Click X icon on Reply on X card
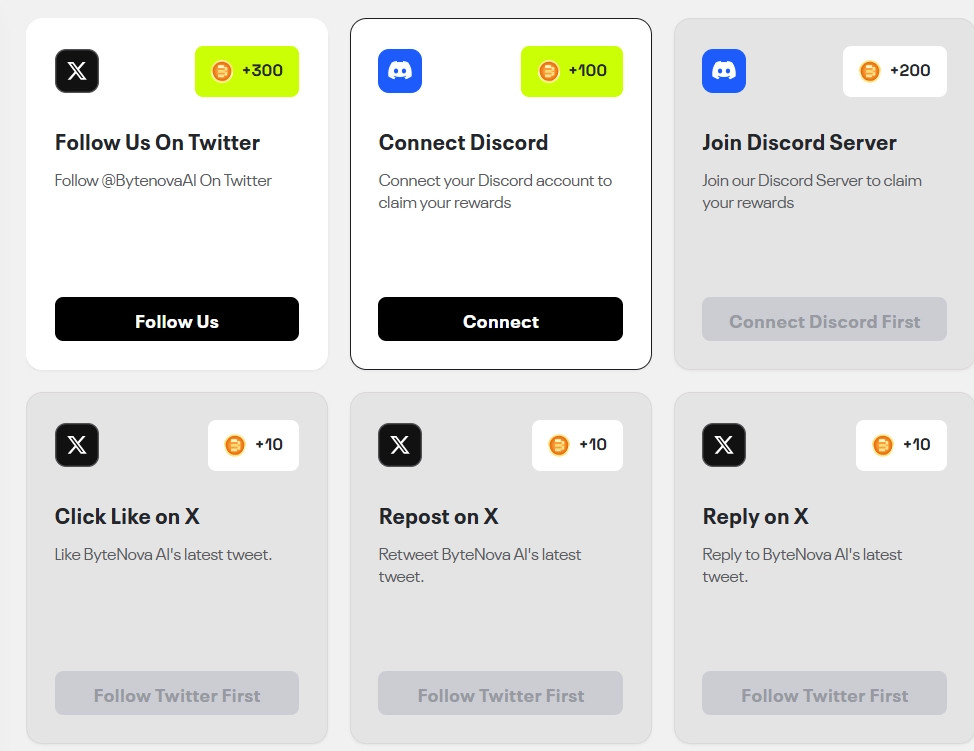Screen dimensions: 974x751 [x=724, y=445]
